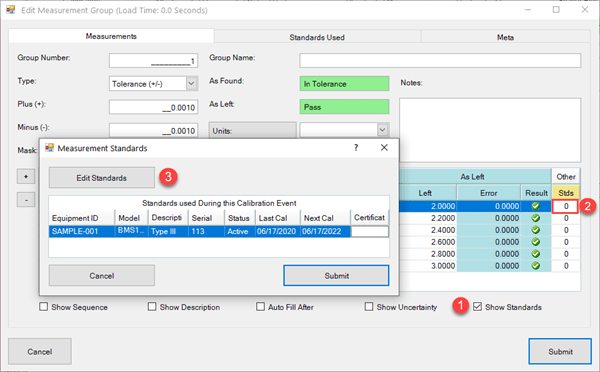Click the Measurement Standards dialog title icon

pyautogui.click(x=49, y=148)
